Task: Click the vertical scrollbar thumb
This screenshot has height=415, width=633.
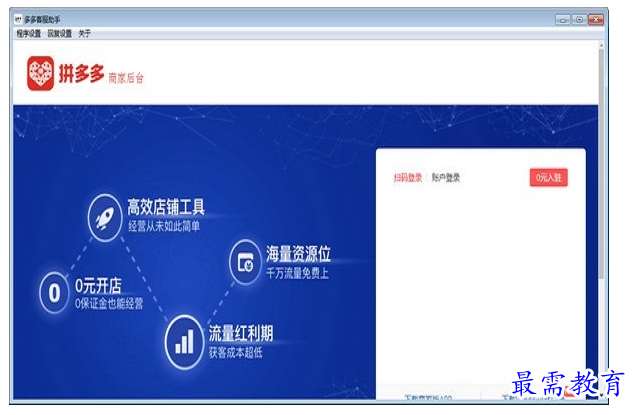Action: [601, 163]
